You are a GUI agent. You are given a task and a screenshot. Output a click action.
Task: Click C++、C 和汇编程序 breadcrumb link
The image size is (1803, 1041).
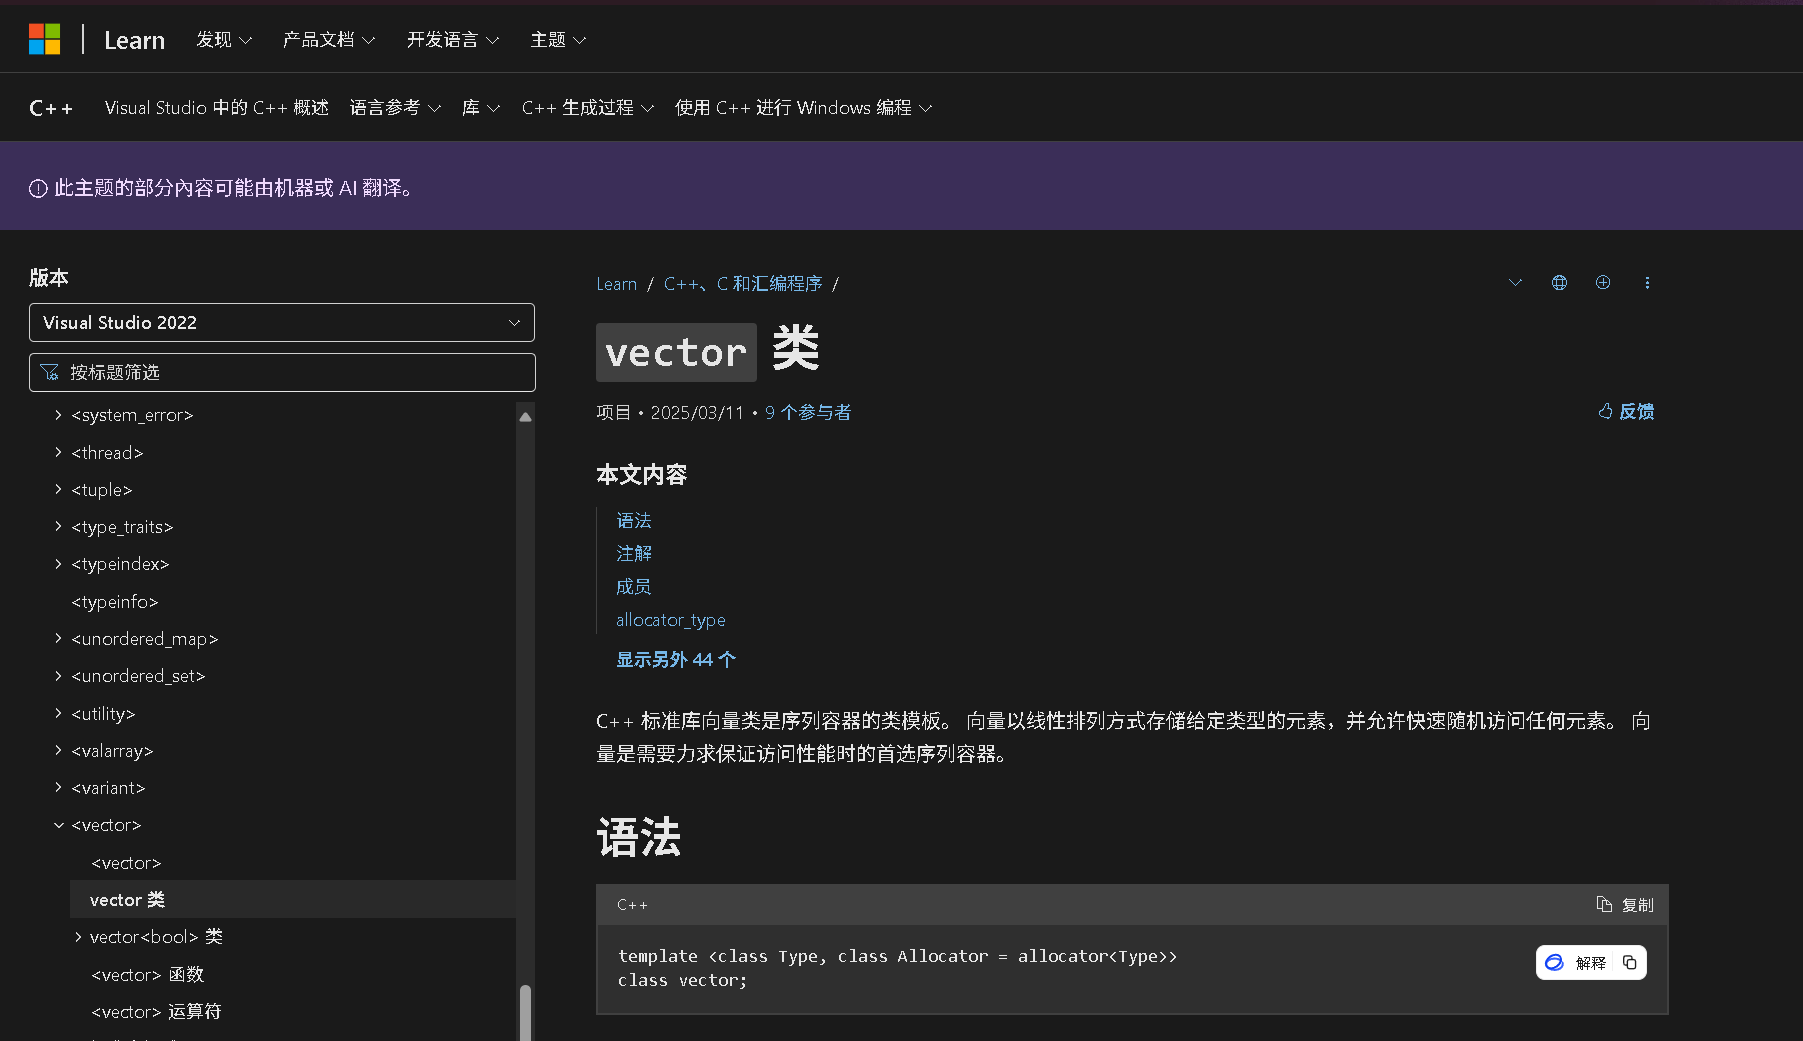coord(743,284)
